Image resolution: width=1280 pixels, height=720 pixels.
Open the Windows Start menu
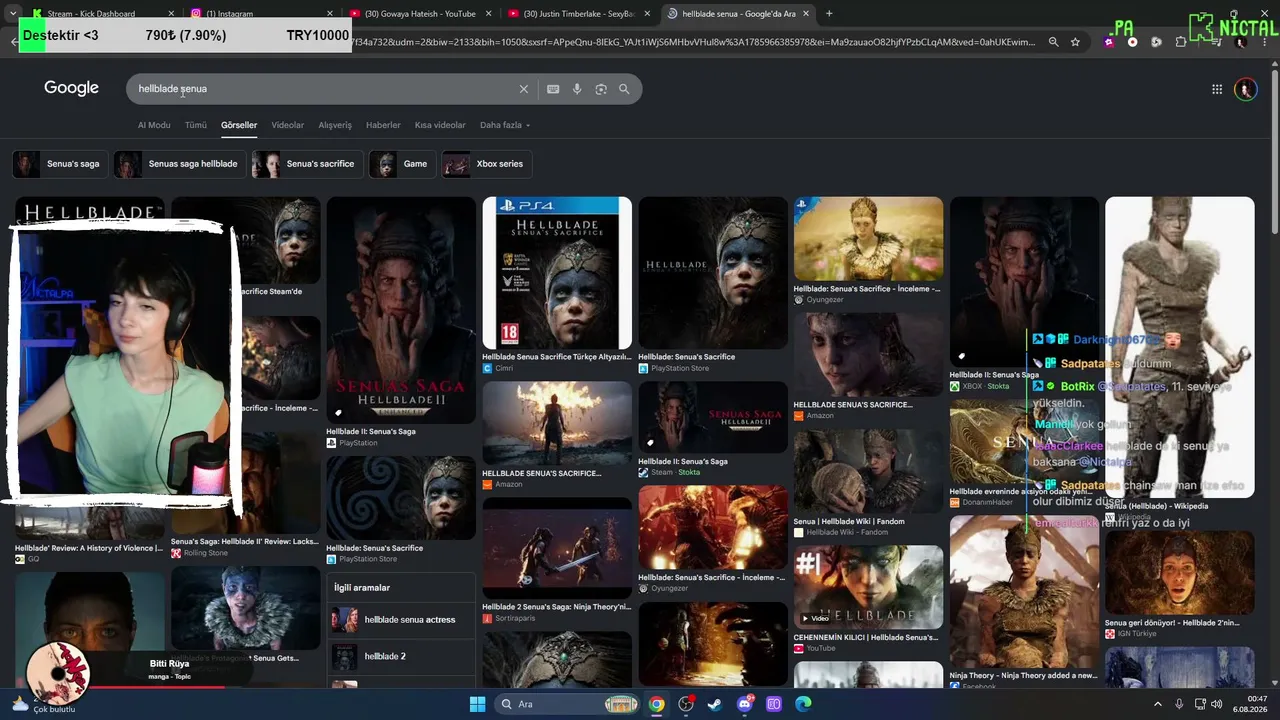[x=477, y=704]
